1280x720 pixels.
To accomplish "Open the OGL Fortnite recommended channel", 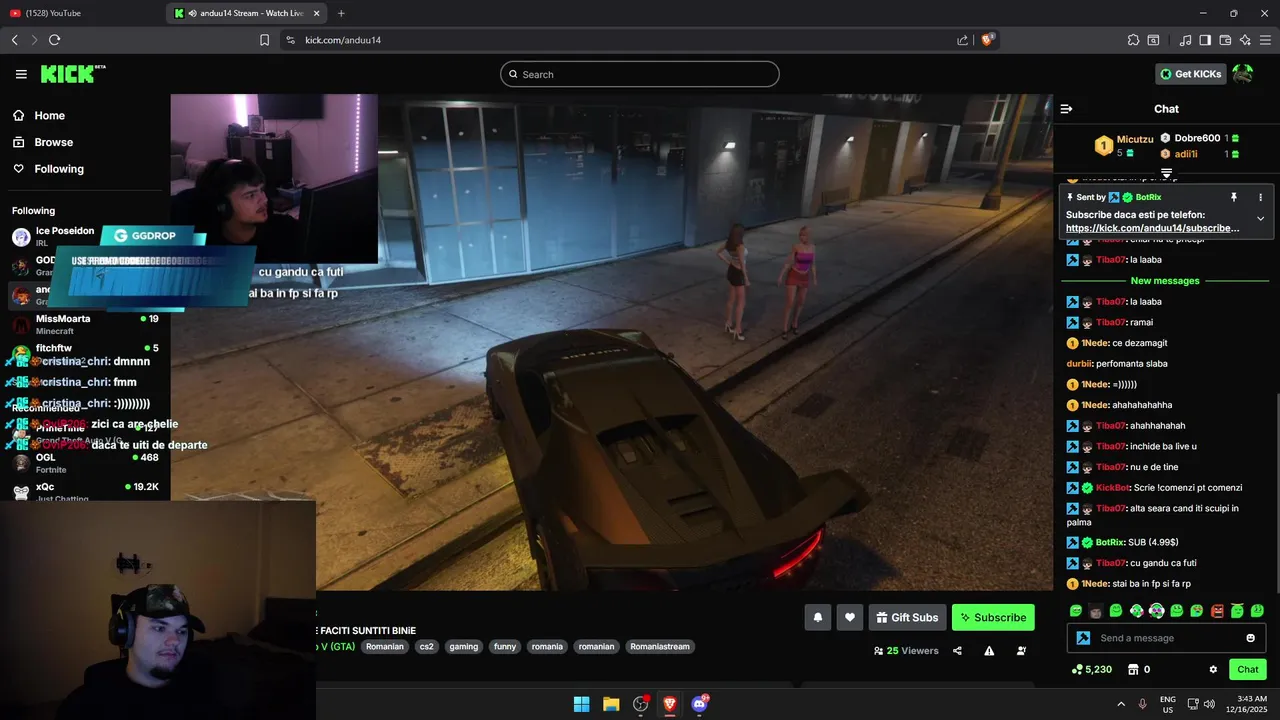I will point(85,463).
